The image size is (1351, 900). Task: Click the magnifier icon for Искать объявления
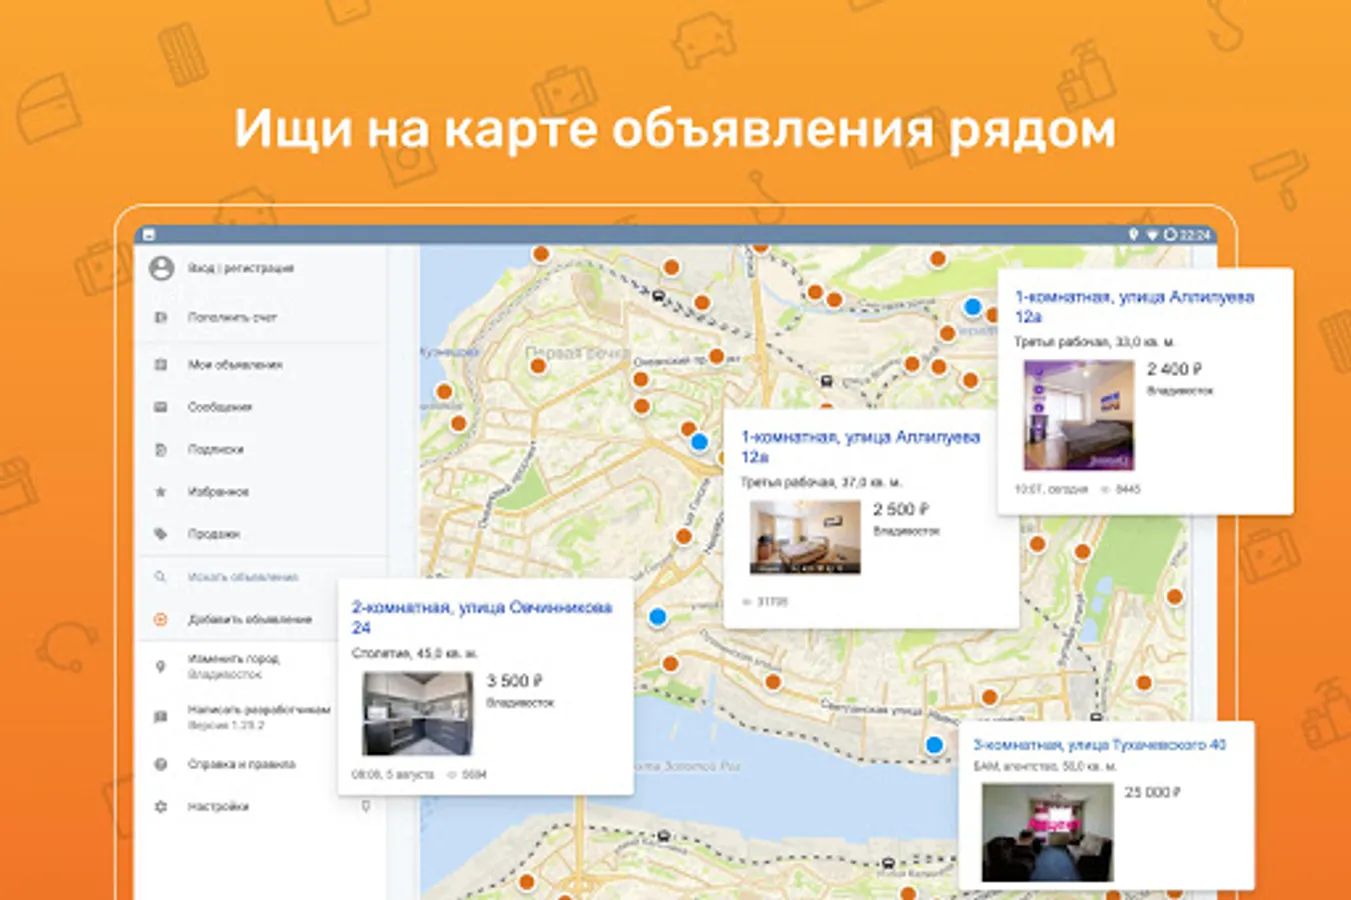click(x=161, y=577)
